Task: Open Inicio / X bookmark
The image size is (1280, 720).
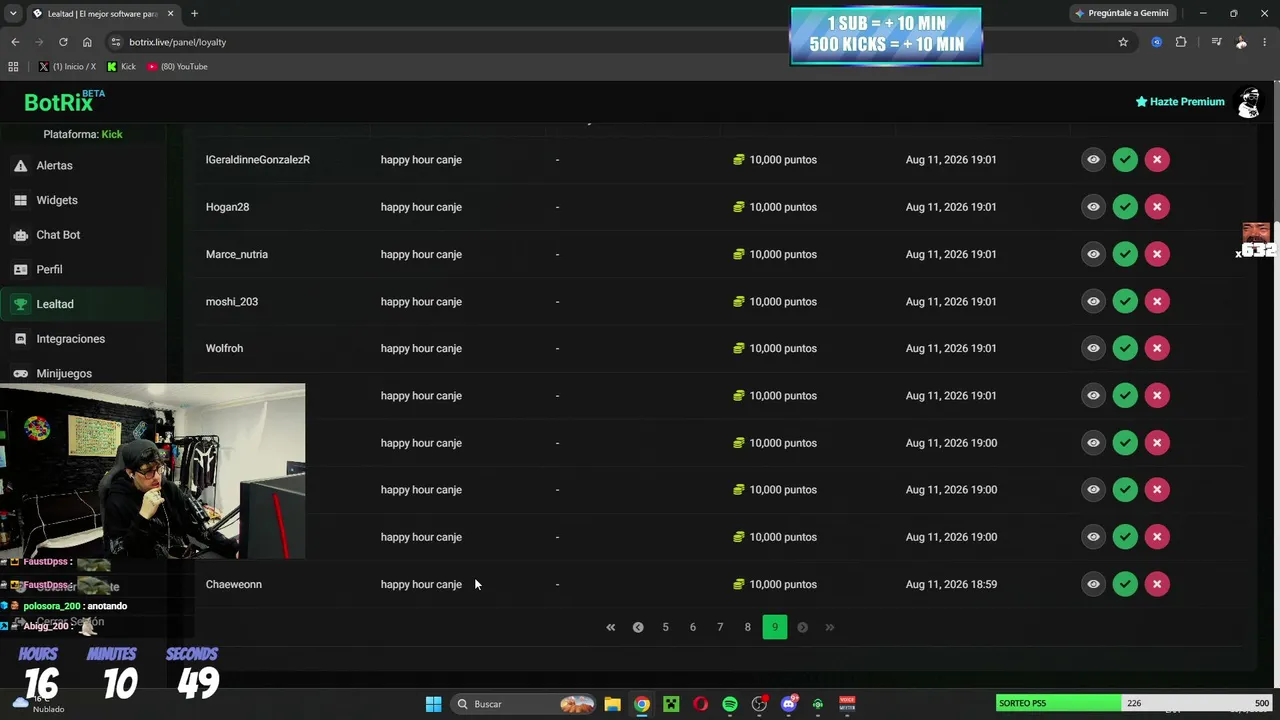Action: (68, 66)
